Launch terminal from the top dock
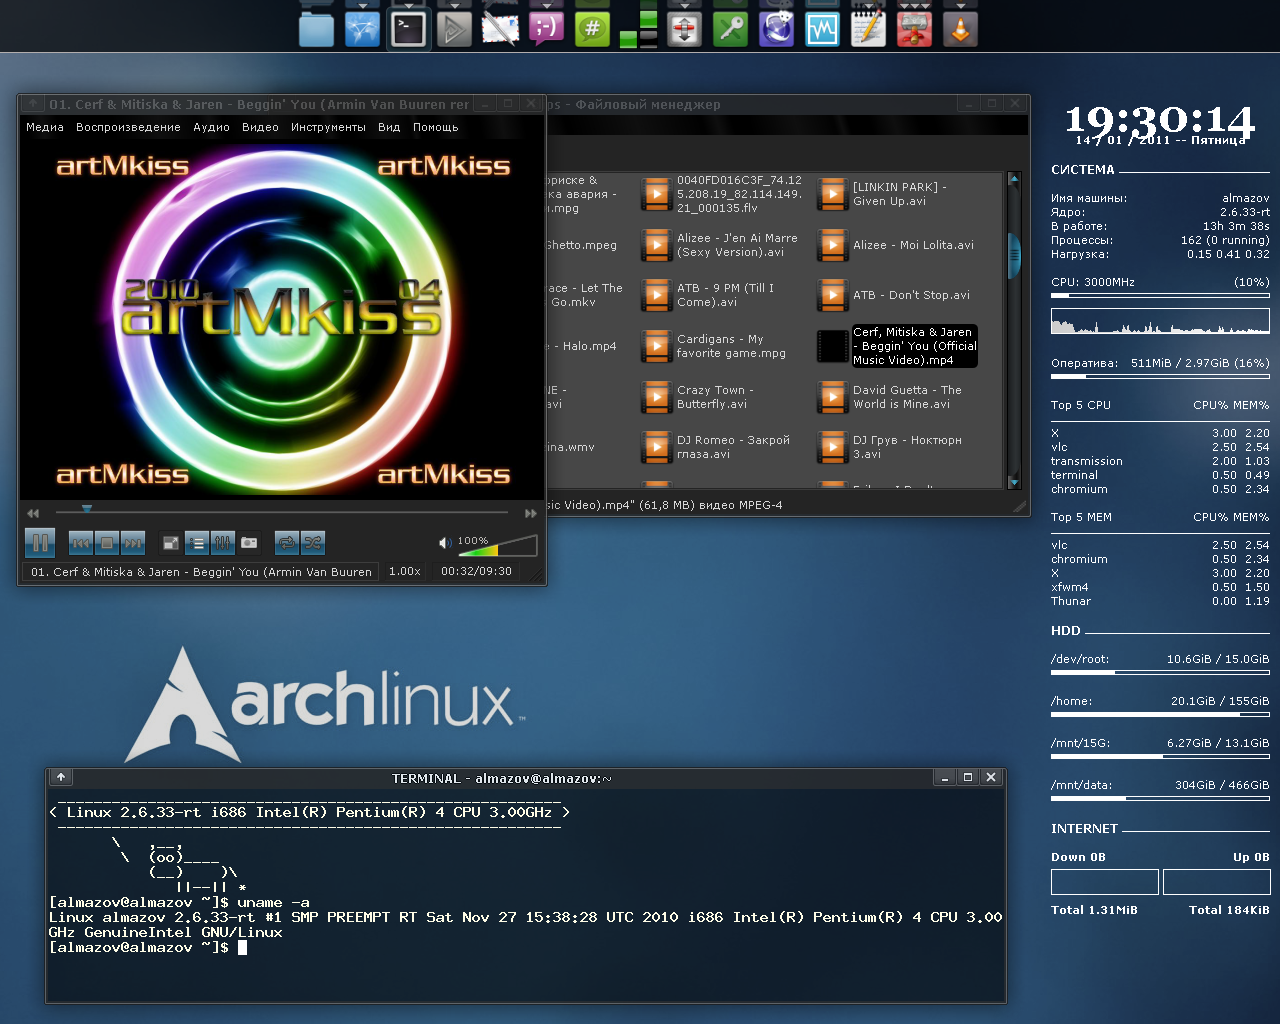 tap(408, 29)
